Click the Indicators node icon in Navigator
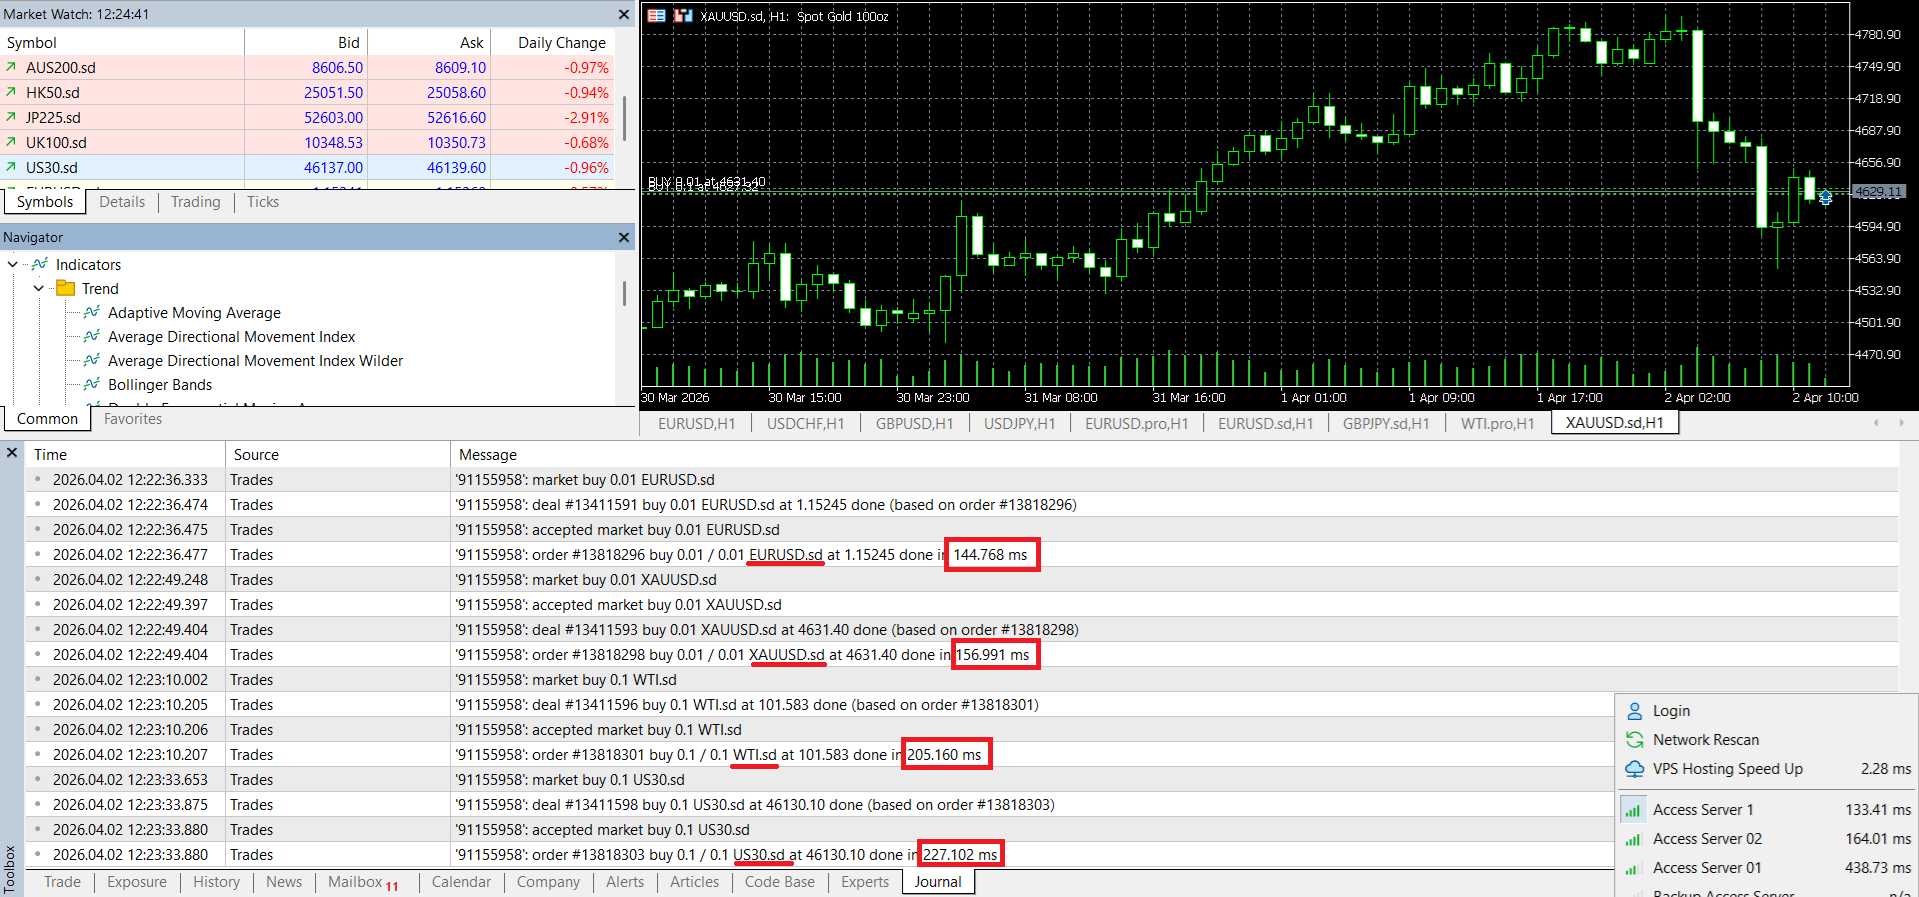 coord(40,264)
